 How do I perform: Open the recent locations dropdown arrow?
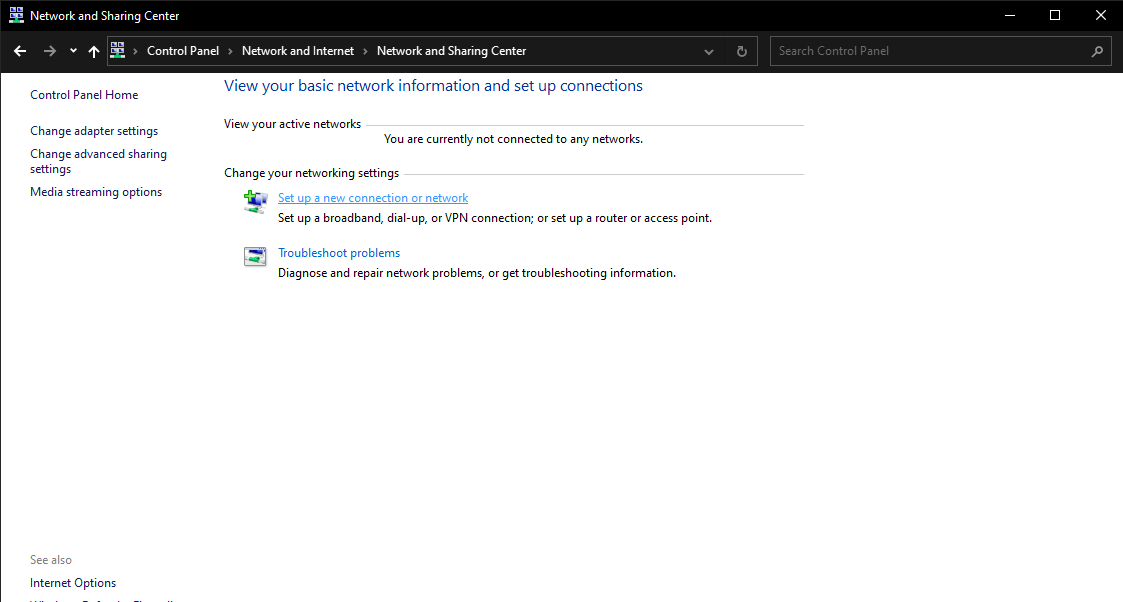[x=73, y=51]
